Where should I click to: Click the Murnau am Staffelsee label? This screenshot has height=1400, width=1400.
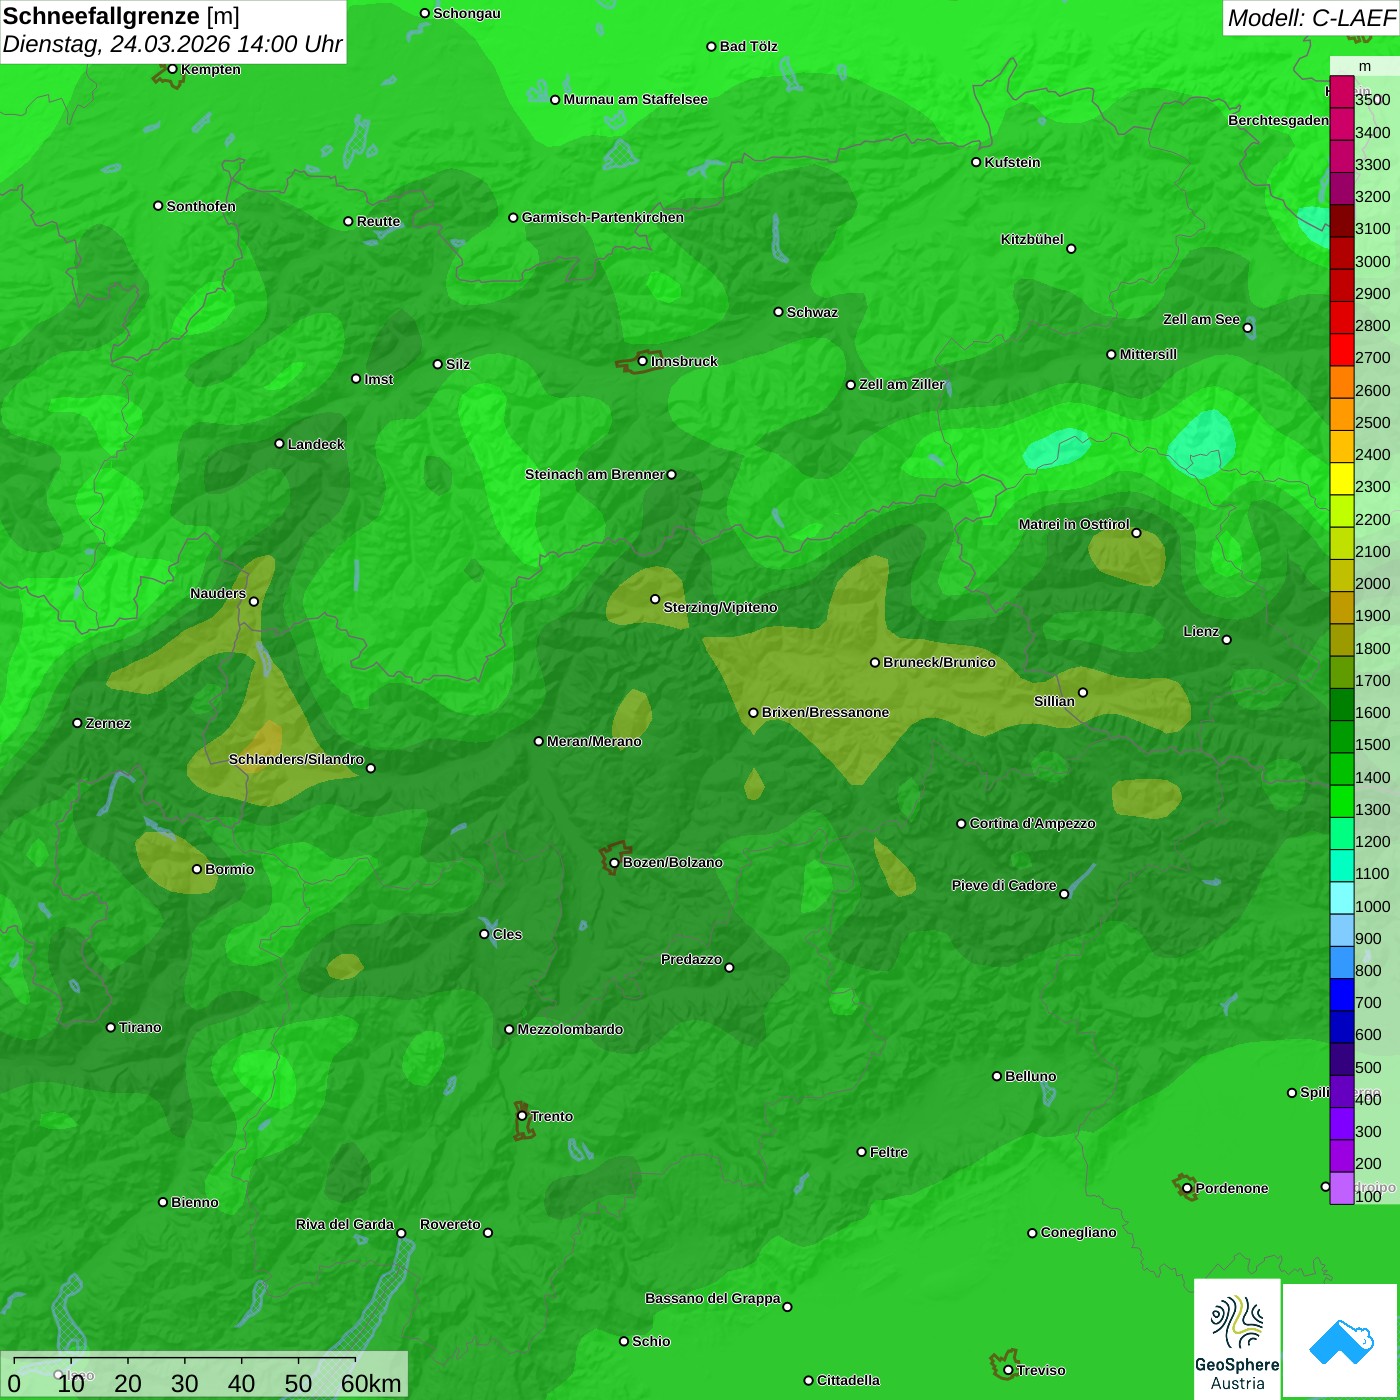click(x=636, y=99)
